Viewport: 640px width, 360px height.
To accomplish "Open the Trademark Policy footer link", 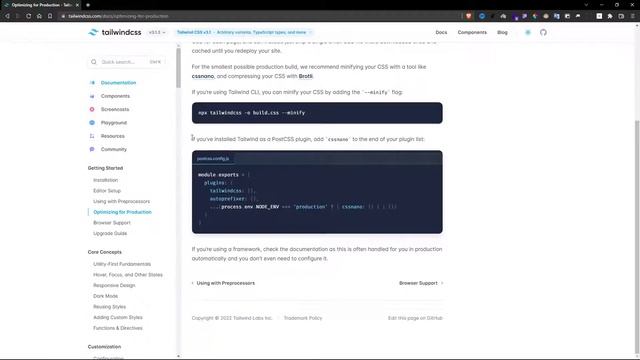I will [303, 318].
